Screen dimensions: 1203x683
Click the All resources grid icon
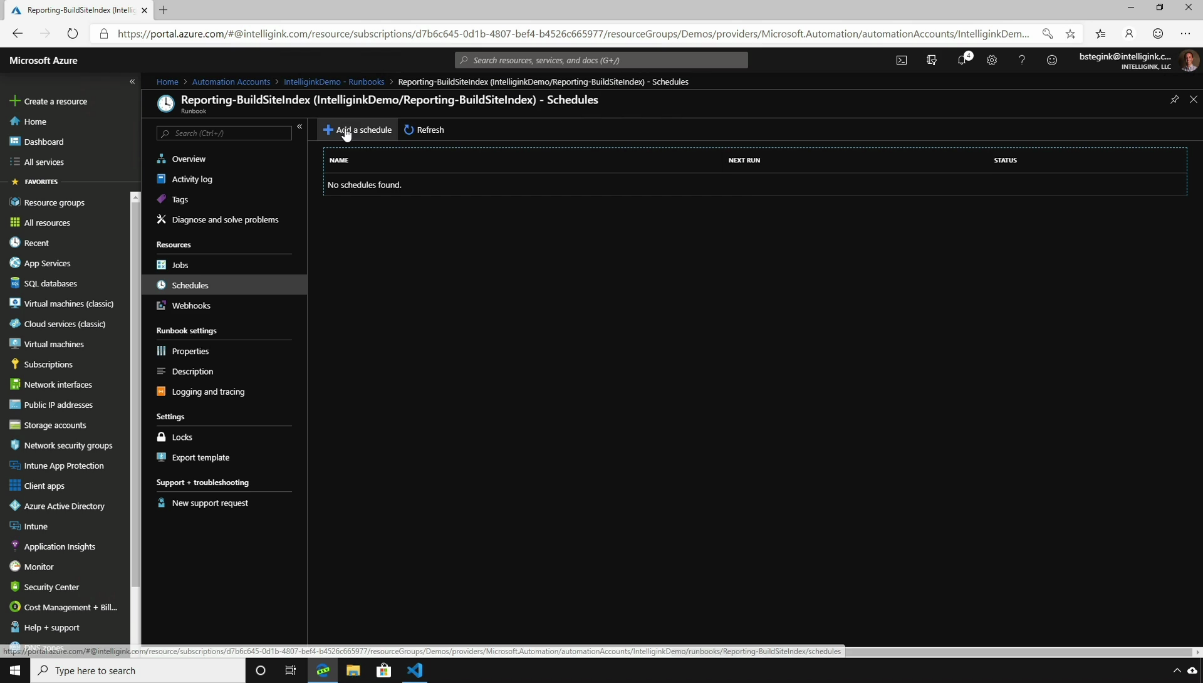point(15,222)
